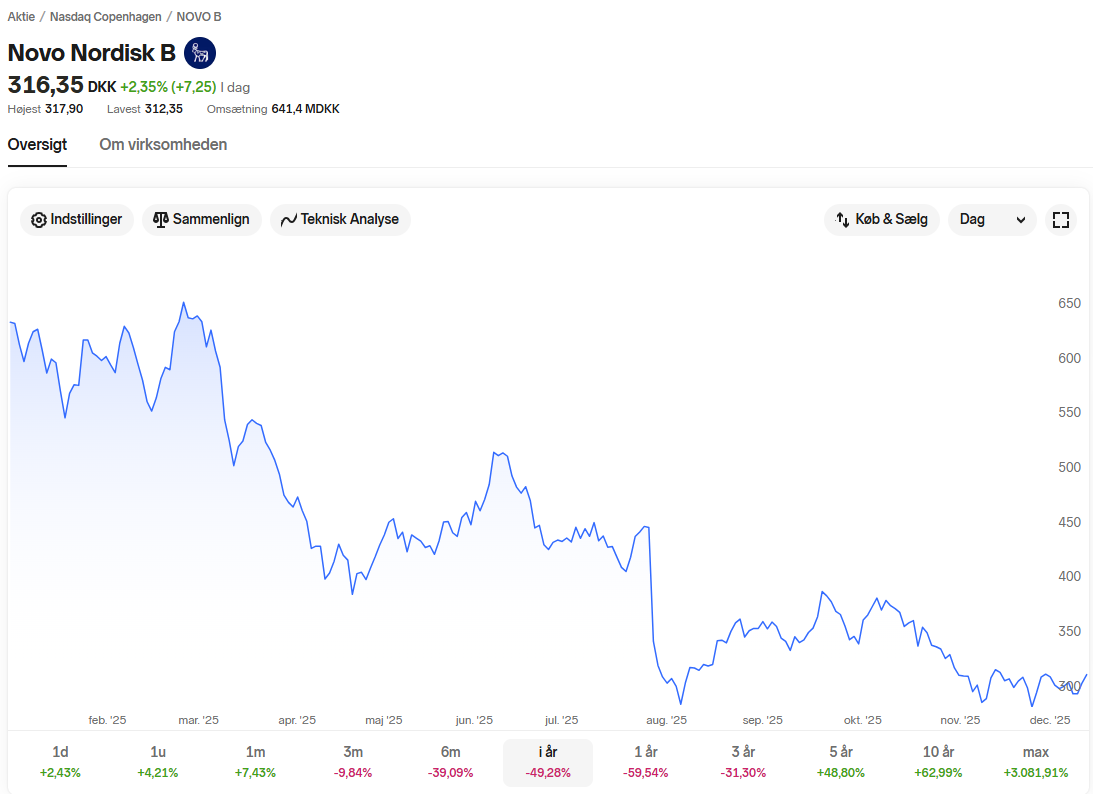Expand the chart to fullscreen
Screen dimensions: 1093x794
(x=1060, y=220)
